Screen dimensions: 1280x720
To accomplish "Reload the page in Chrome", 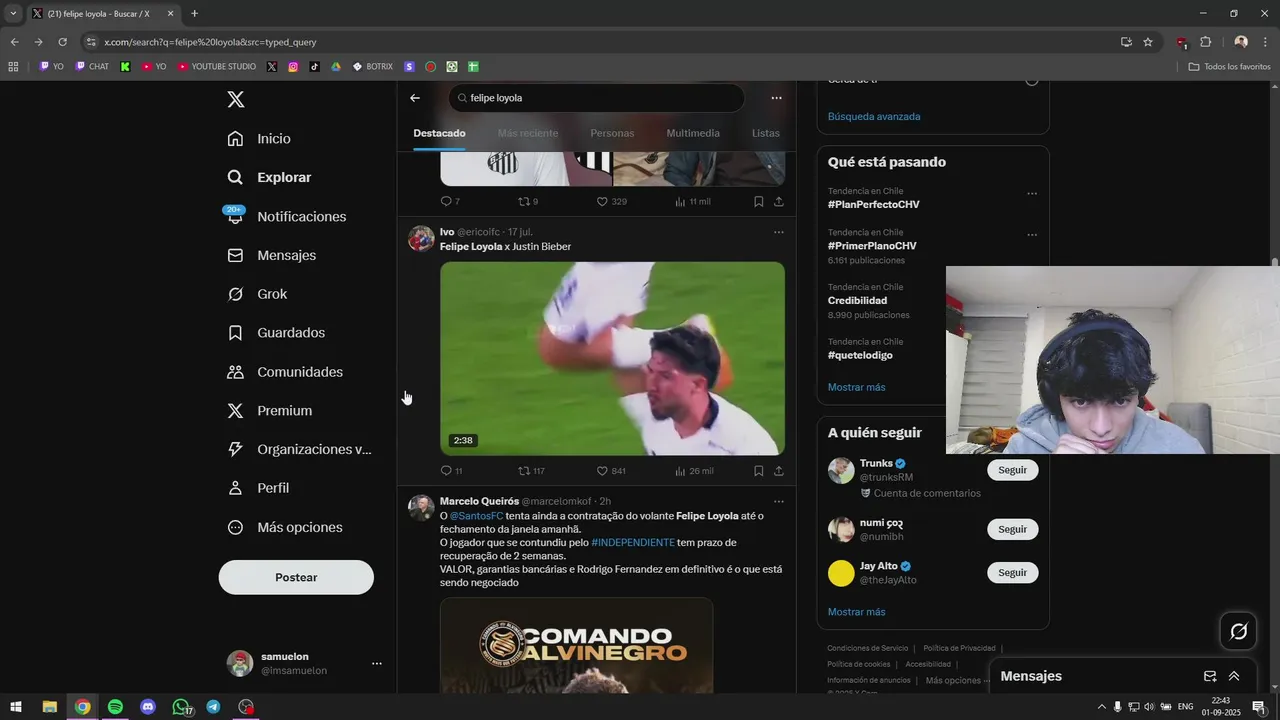I will click(x=62, y=42).
